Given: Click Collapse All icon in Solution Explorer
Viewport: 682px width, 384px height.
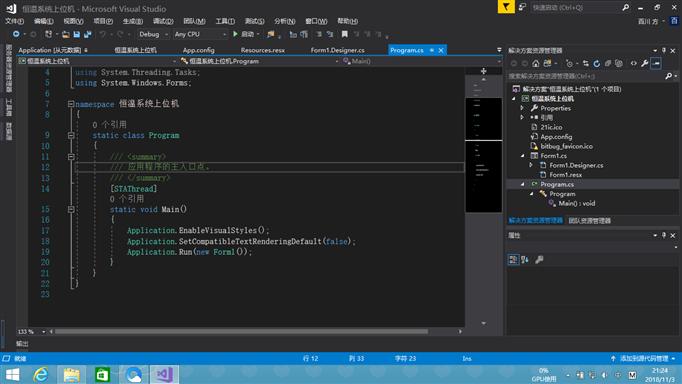Looking at the screenshot, I should [x=608, y=63].
